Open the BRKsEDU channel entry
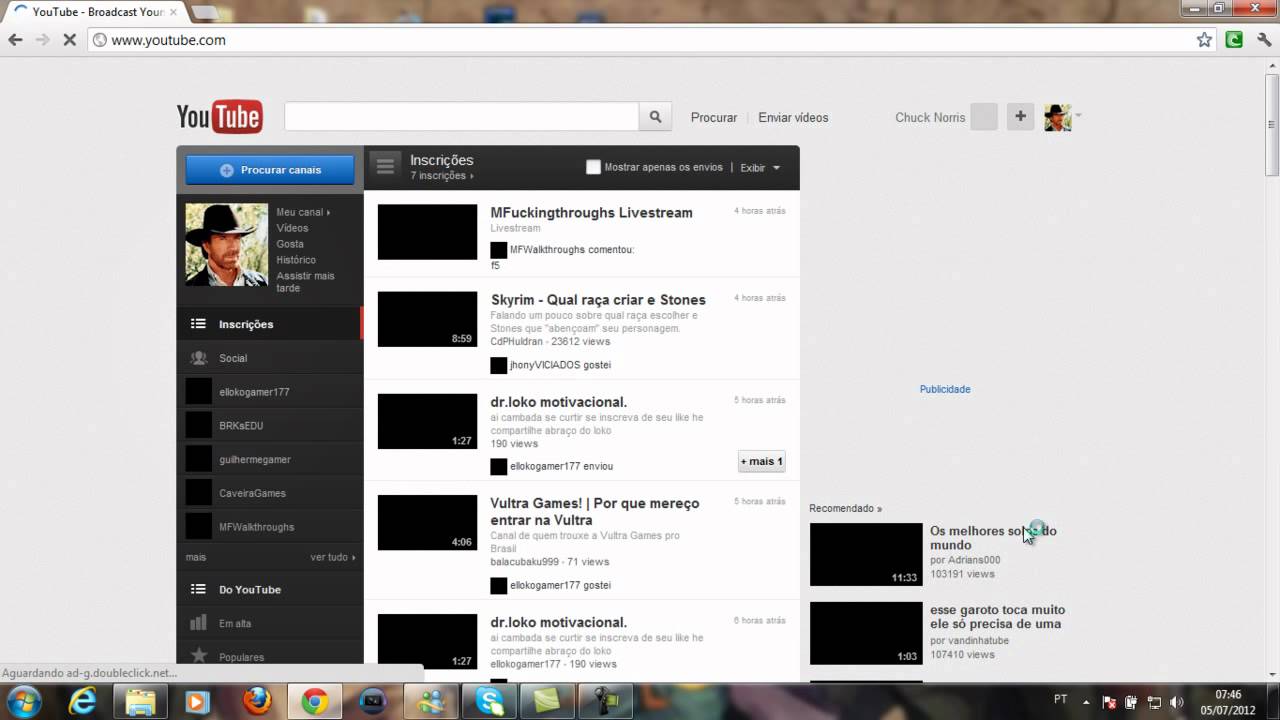 tap(270, 426)
